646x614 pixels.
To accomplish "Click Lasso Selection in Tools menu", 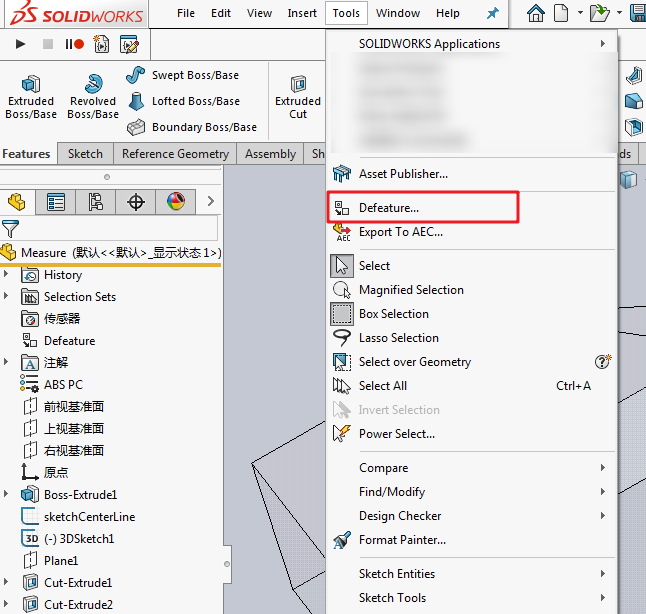I will click(471, 338).
